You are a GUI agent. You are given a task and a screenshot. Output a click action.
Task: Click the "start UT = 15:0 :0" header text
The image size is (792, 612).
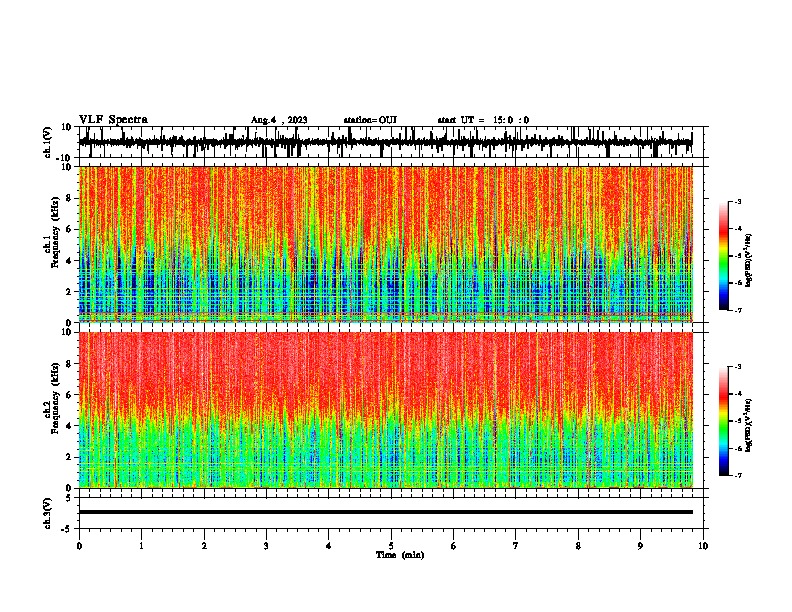point(483,120)
